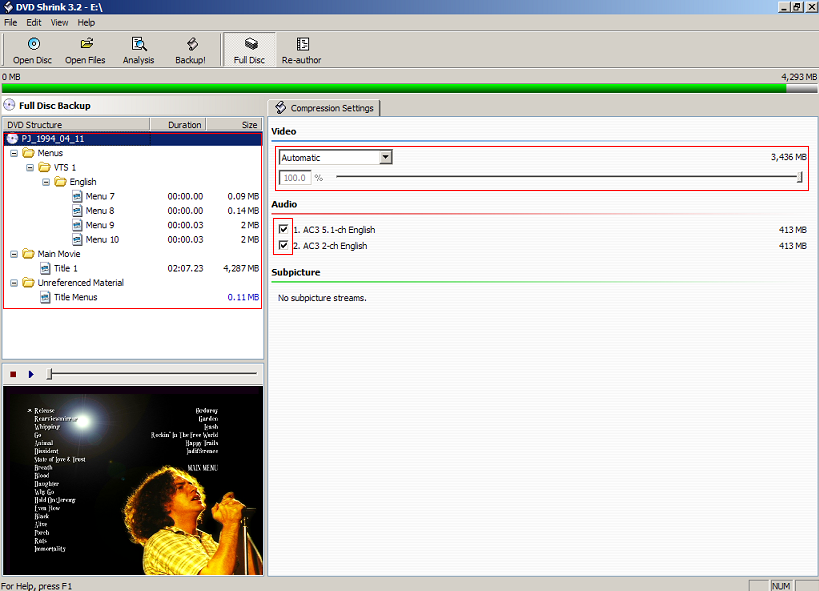Select the Compression Settings tab
Screen dimensions: 819x591
(324, 108)
